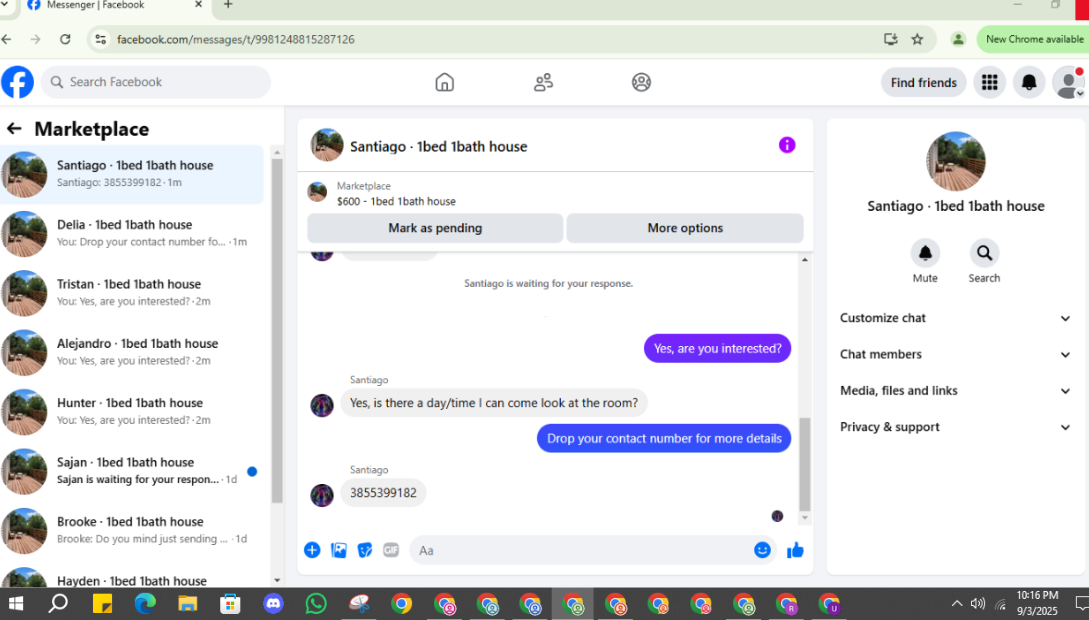Click "Drop your contact number" message bubble
This screenshot has width=1089, height=620.
tap(664, 438)
